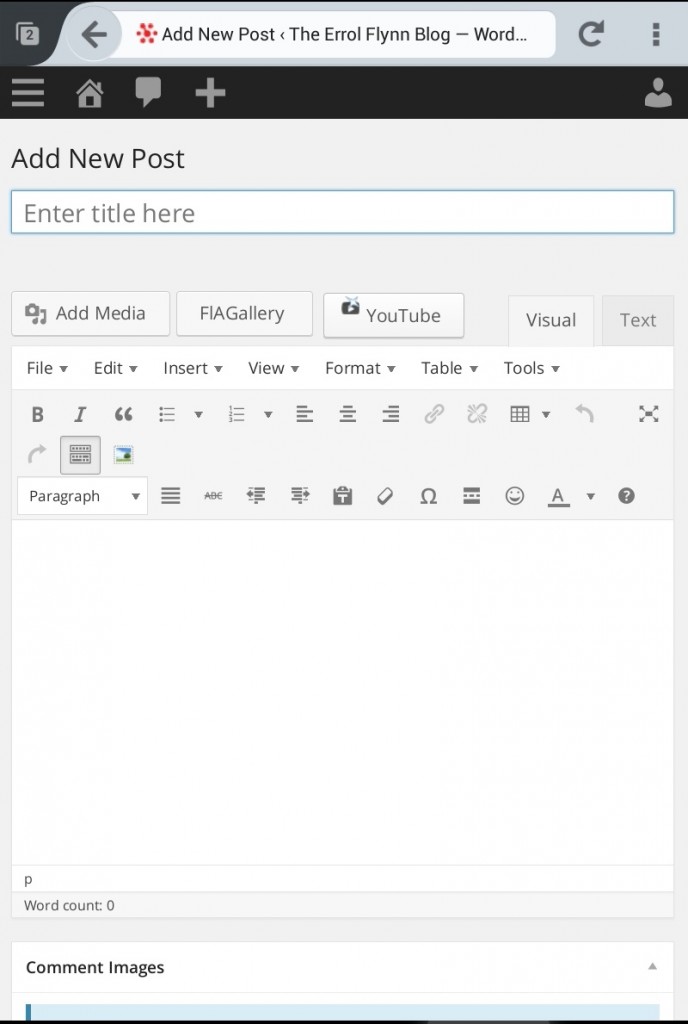
Task: Open the View menu
Action: point(274,368)
